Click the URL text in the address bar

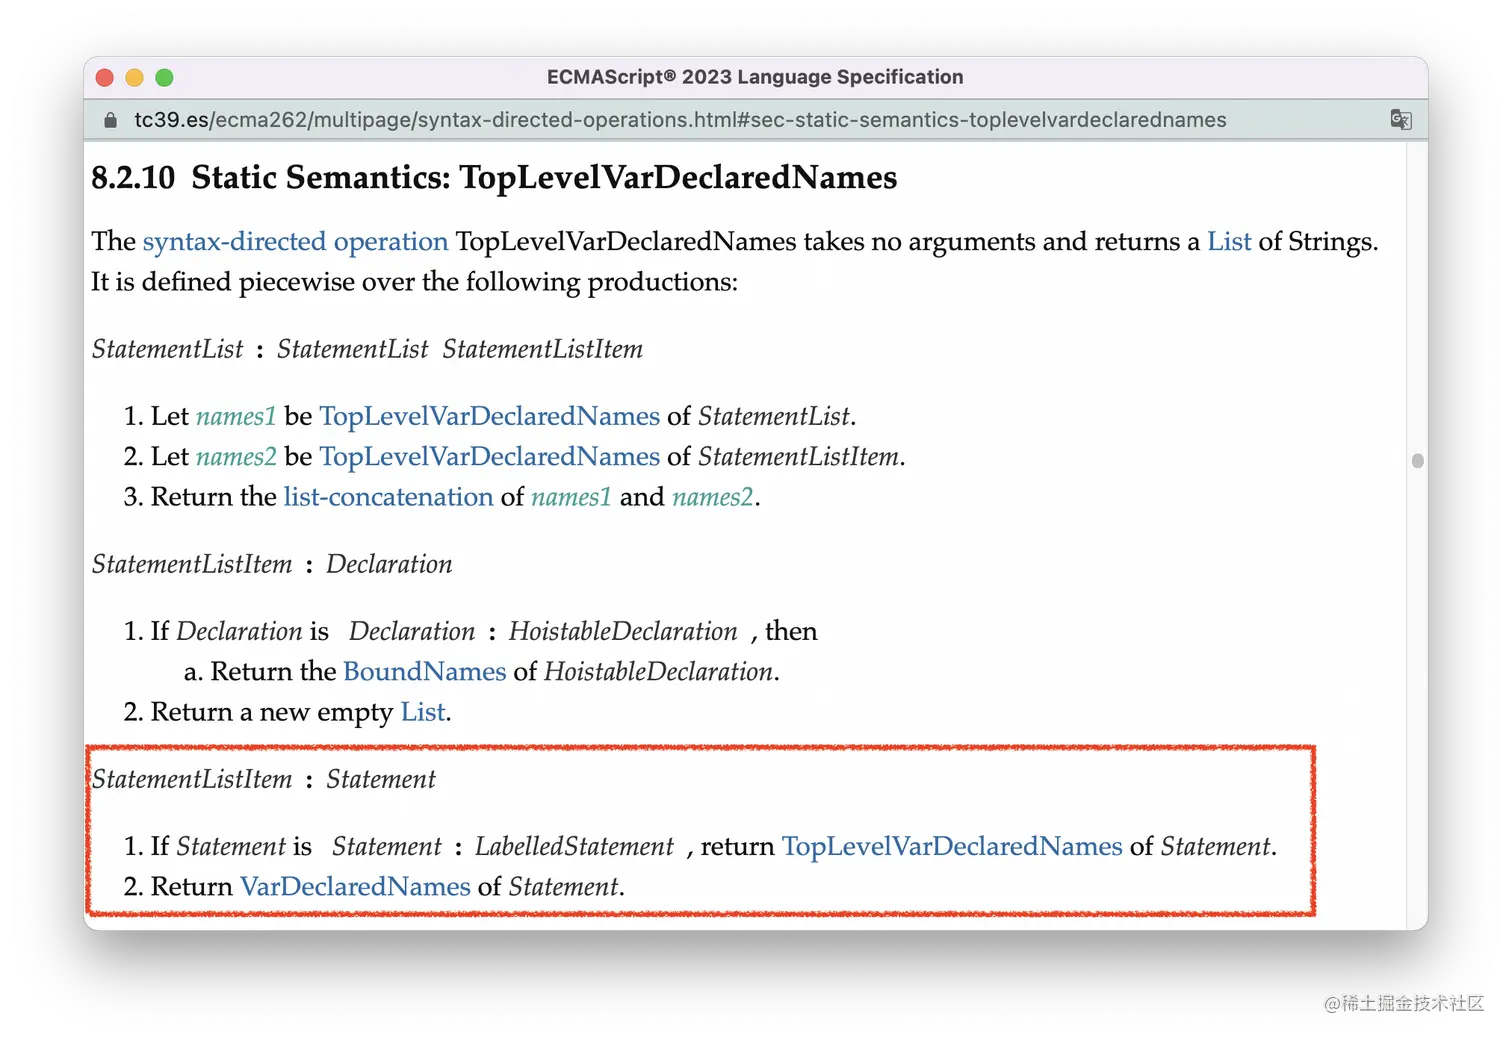[680, 120]
